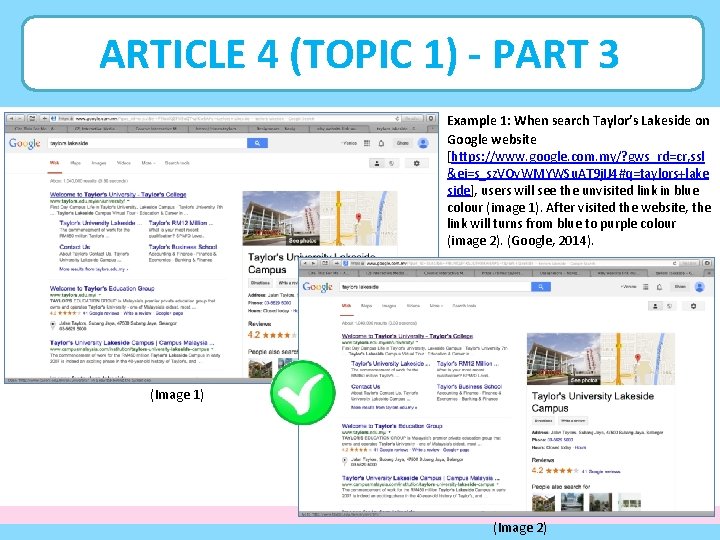Image resolution: width=720 pixels, height=540 pixels.
Task: Switch to the Maps tab in Image 1
Action: tap(75, 163)
